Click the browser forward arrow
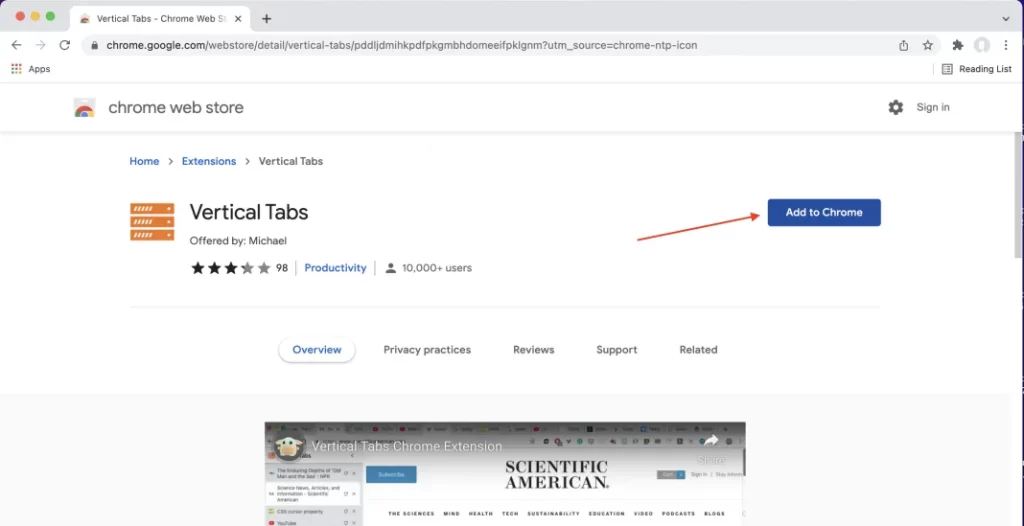Image resolution: width=1024 pixels, height=526 pixels. click(x=40, y=45)
